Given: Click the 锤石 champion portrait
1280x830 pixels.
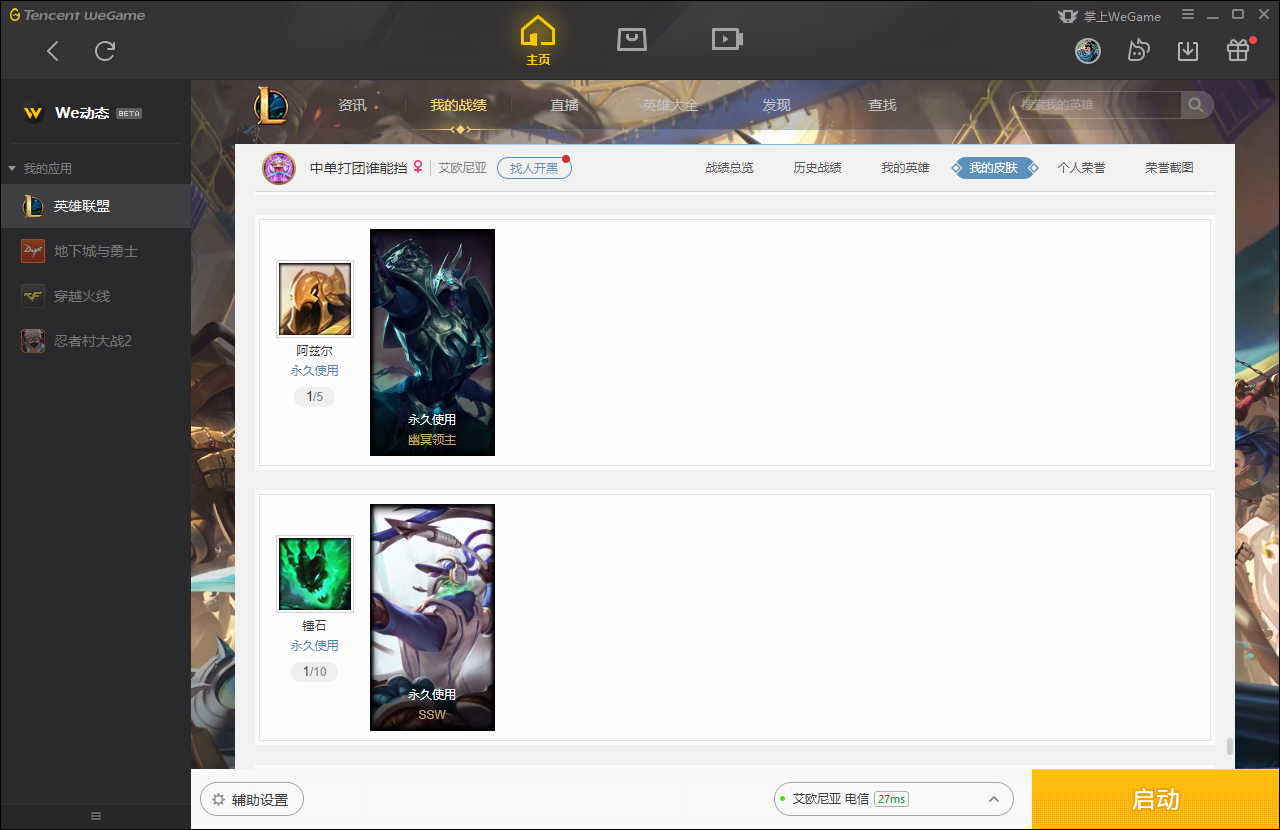Looking at the screenshot, I should pos(315,574).
